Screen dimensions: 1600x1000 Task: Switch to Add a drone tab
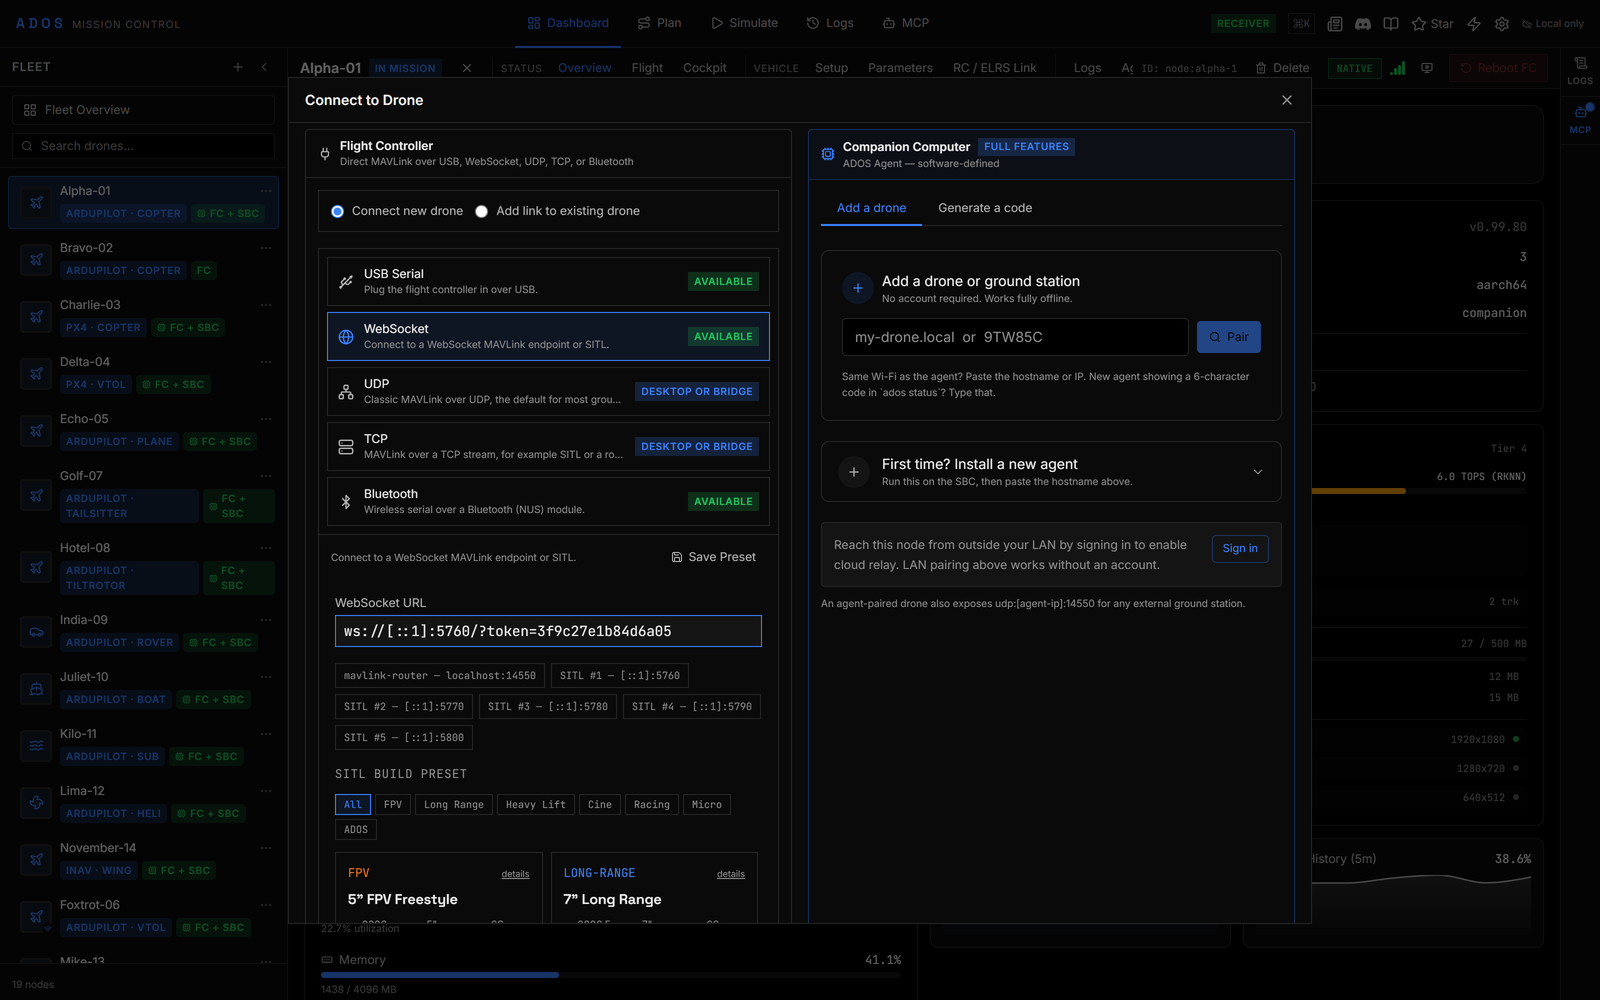pyautogui.click(x=871, y=208)
